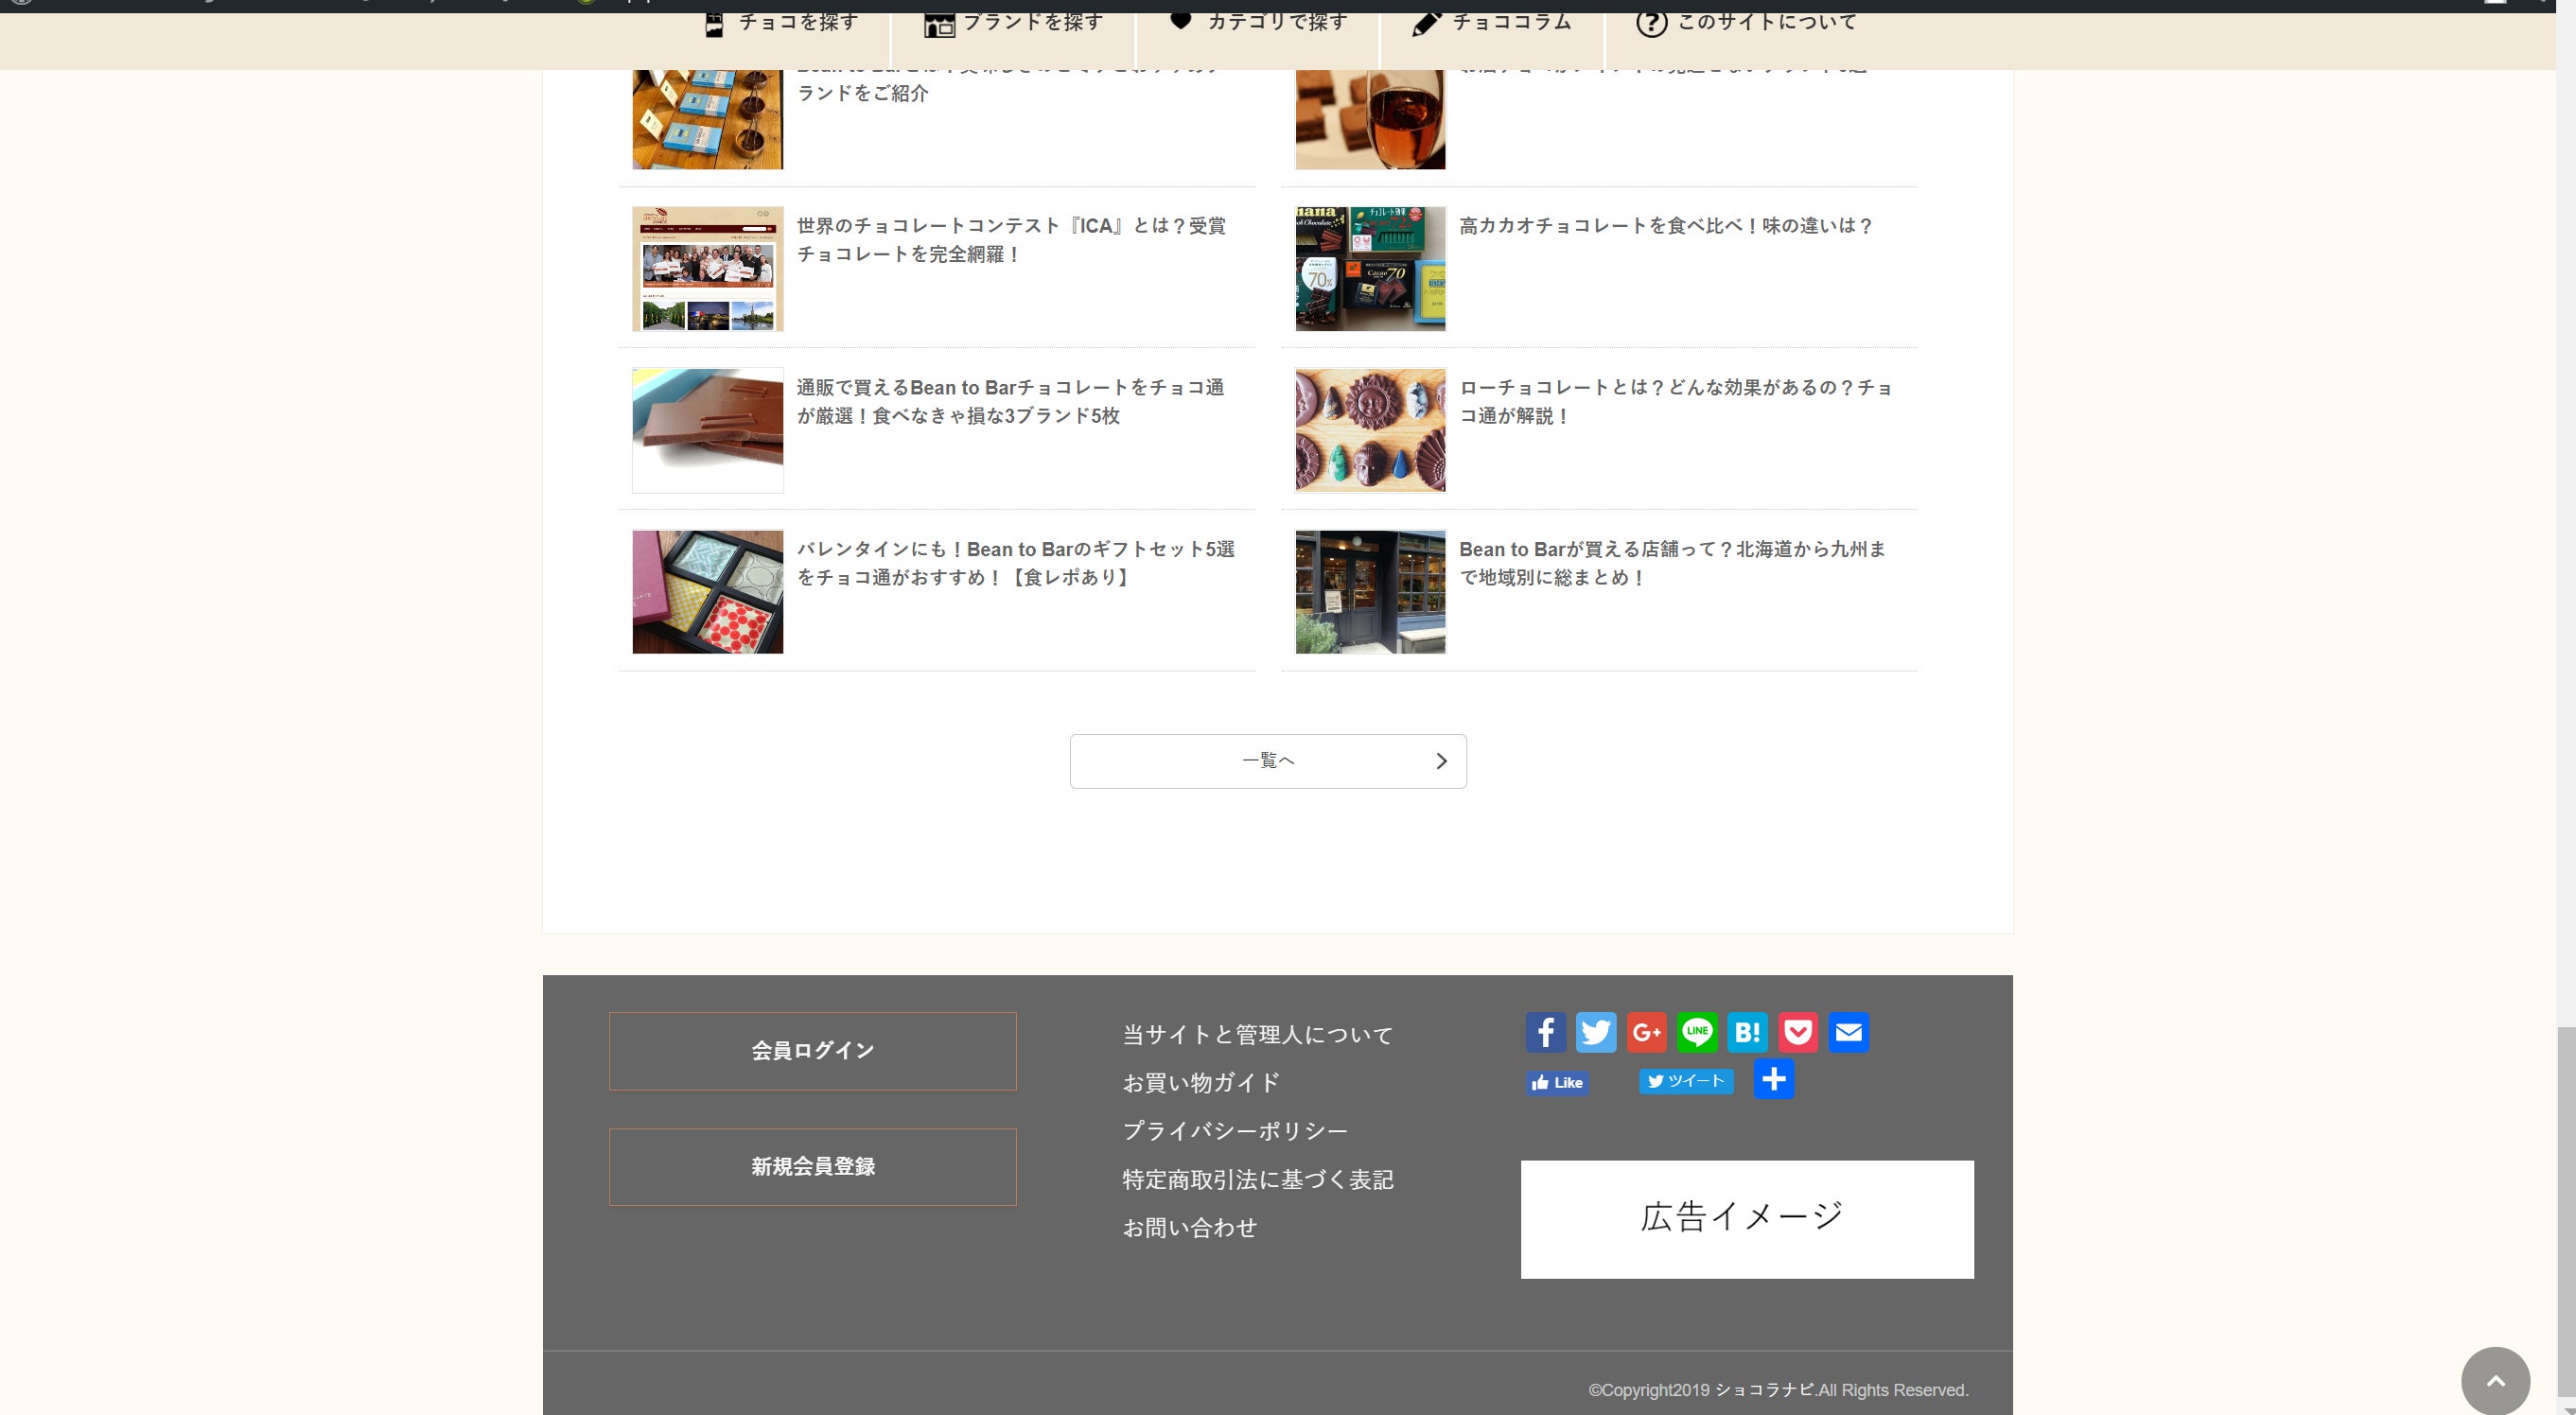Image resolution: width=2576 pixels, height=1415 pixels.
Task: Share via the LINE icon
Action: 1696,1032
